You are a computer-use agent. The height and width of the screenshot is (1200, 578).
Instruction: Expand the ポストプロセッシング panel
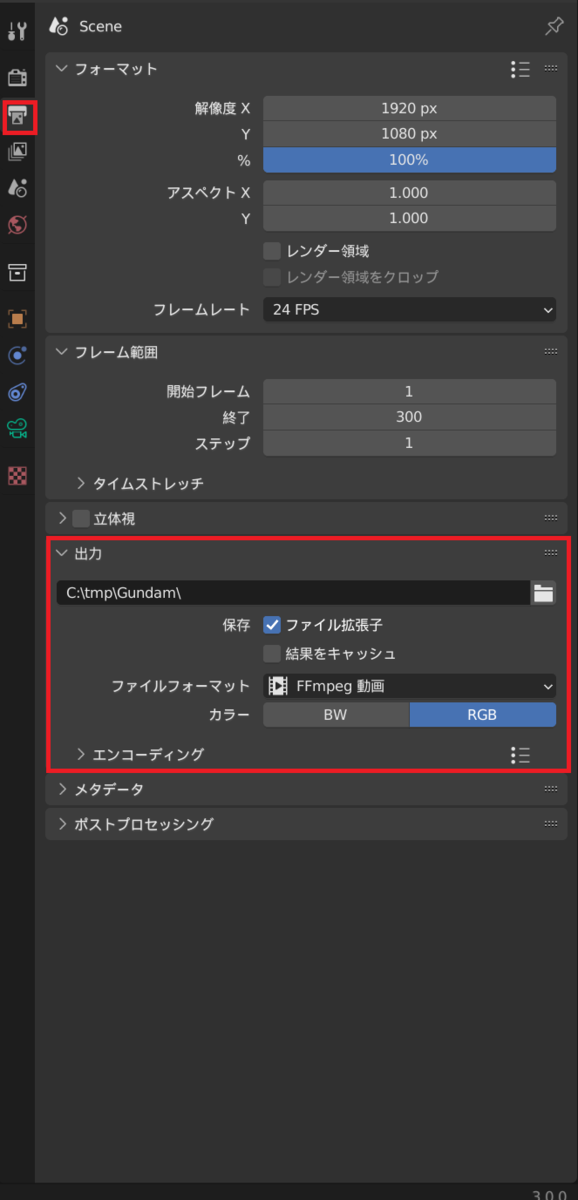point(62,824)
